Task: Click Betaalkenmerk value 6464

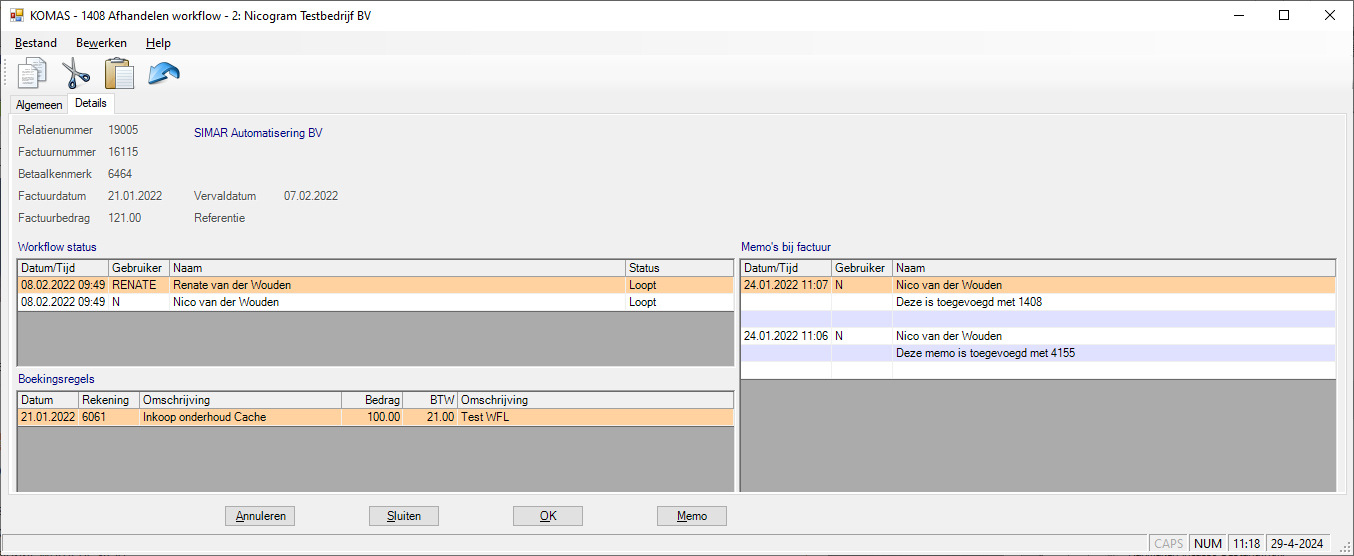Action: click(120, 174)
